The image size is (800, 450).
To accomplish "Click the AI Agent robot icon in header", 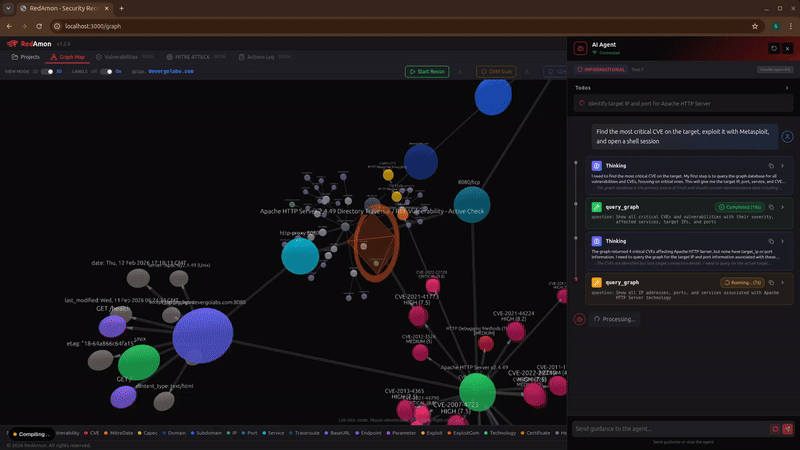I will 580,48.
